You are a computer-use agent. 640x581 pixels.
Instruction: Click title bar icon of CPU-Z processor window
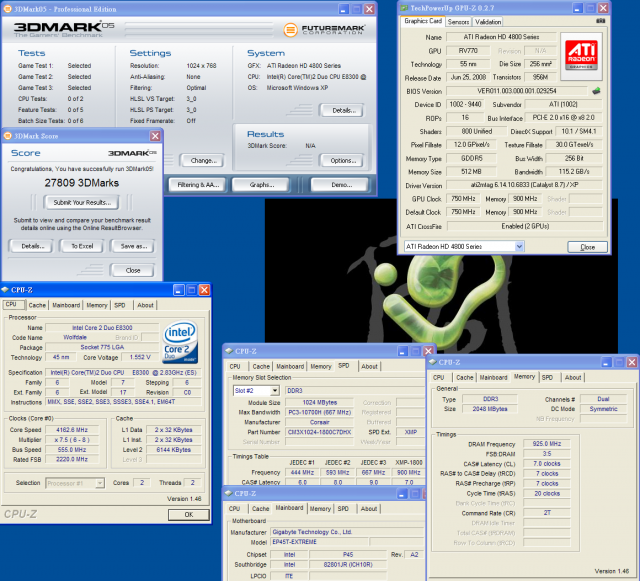click(x=5, y=290)
